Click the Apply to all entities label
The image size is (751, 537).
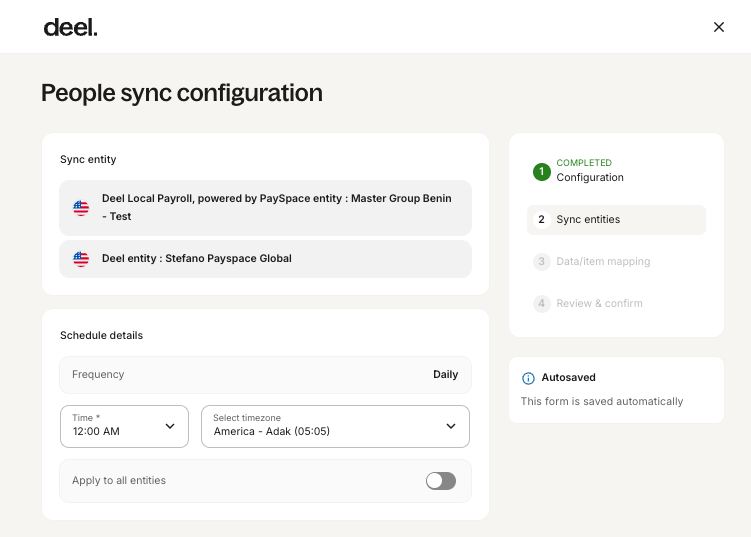(119, 480)
